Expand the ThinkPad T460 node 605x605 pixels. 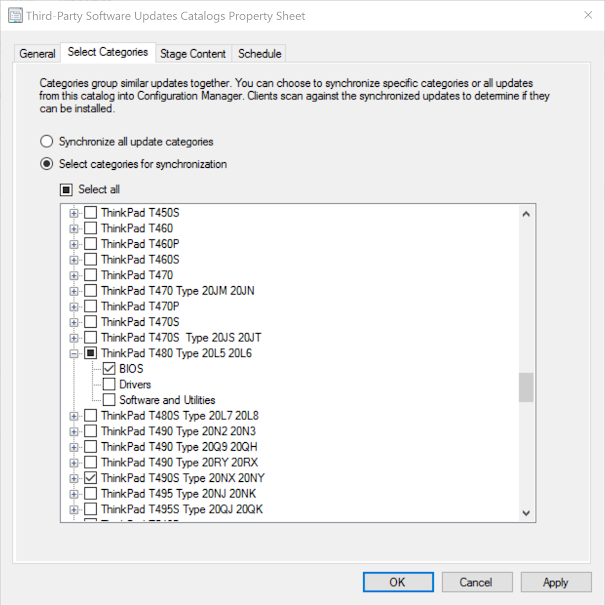coord(74,228)
